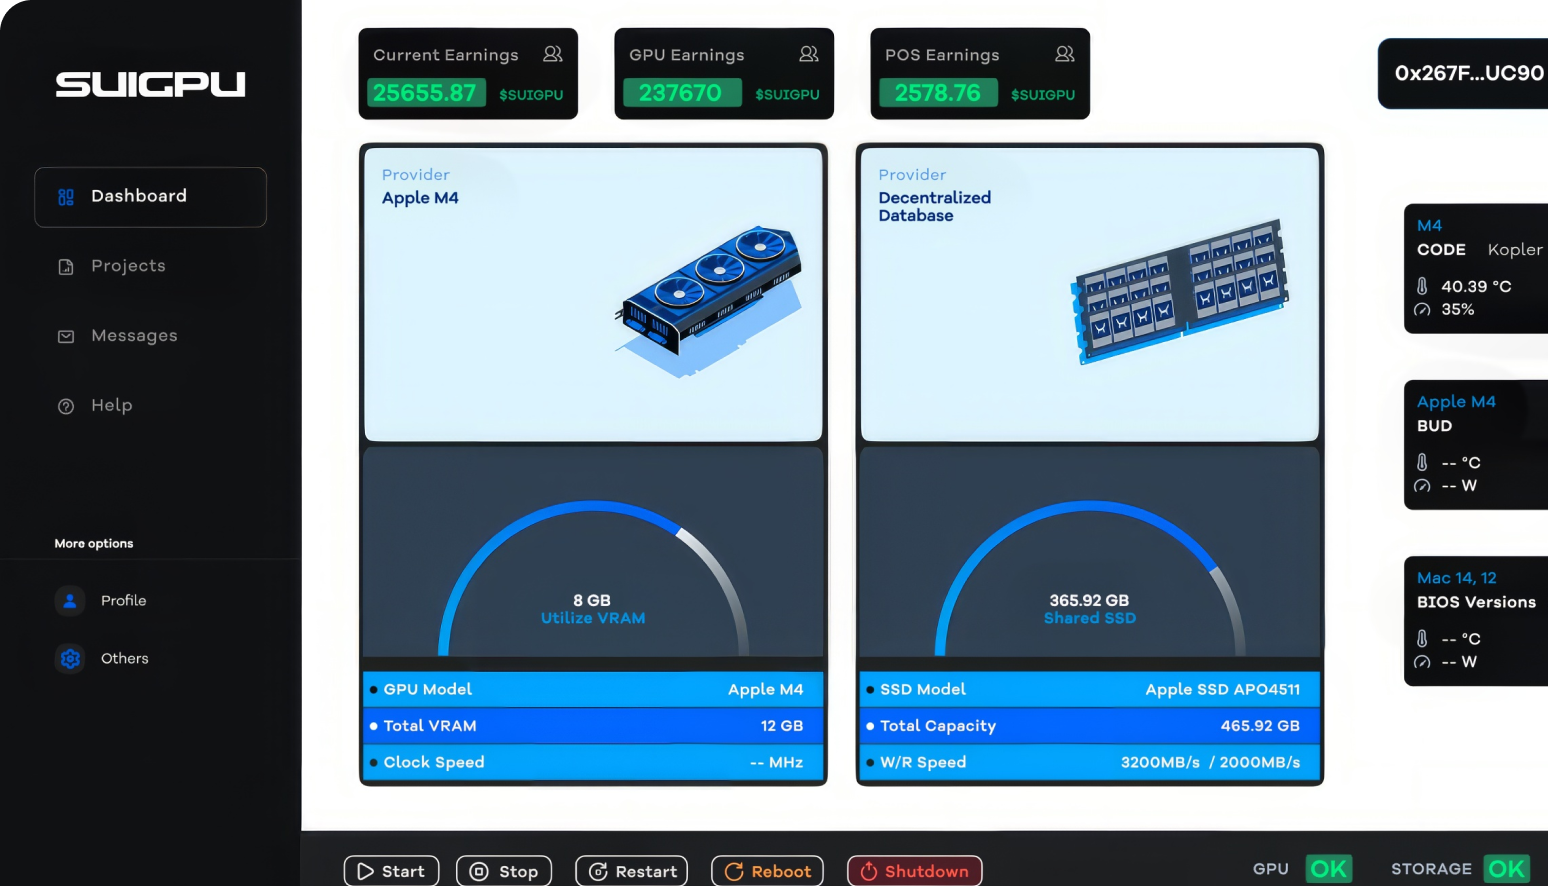Select the Total VRAM row

(593, 726)
